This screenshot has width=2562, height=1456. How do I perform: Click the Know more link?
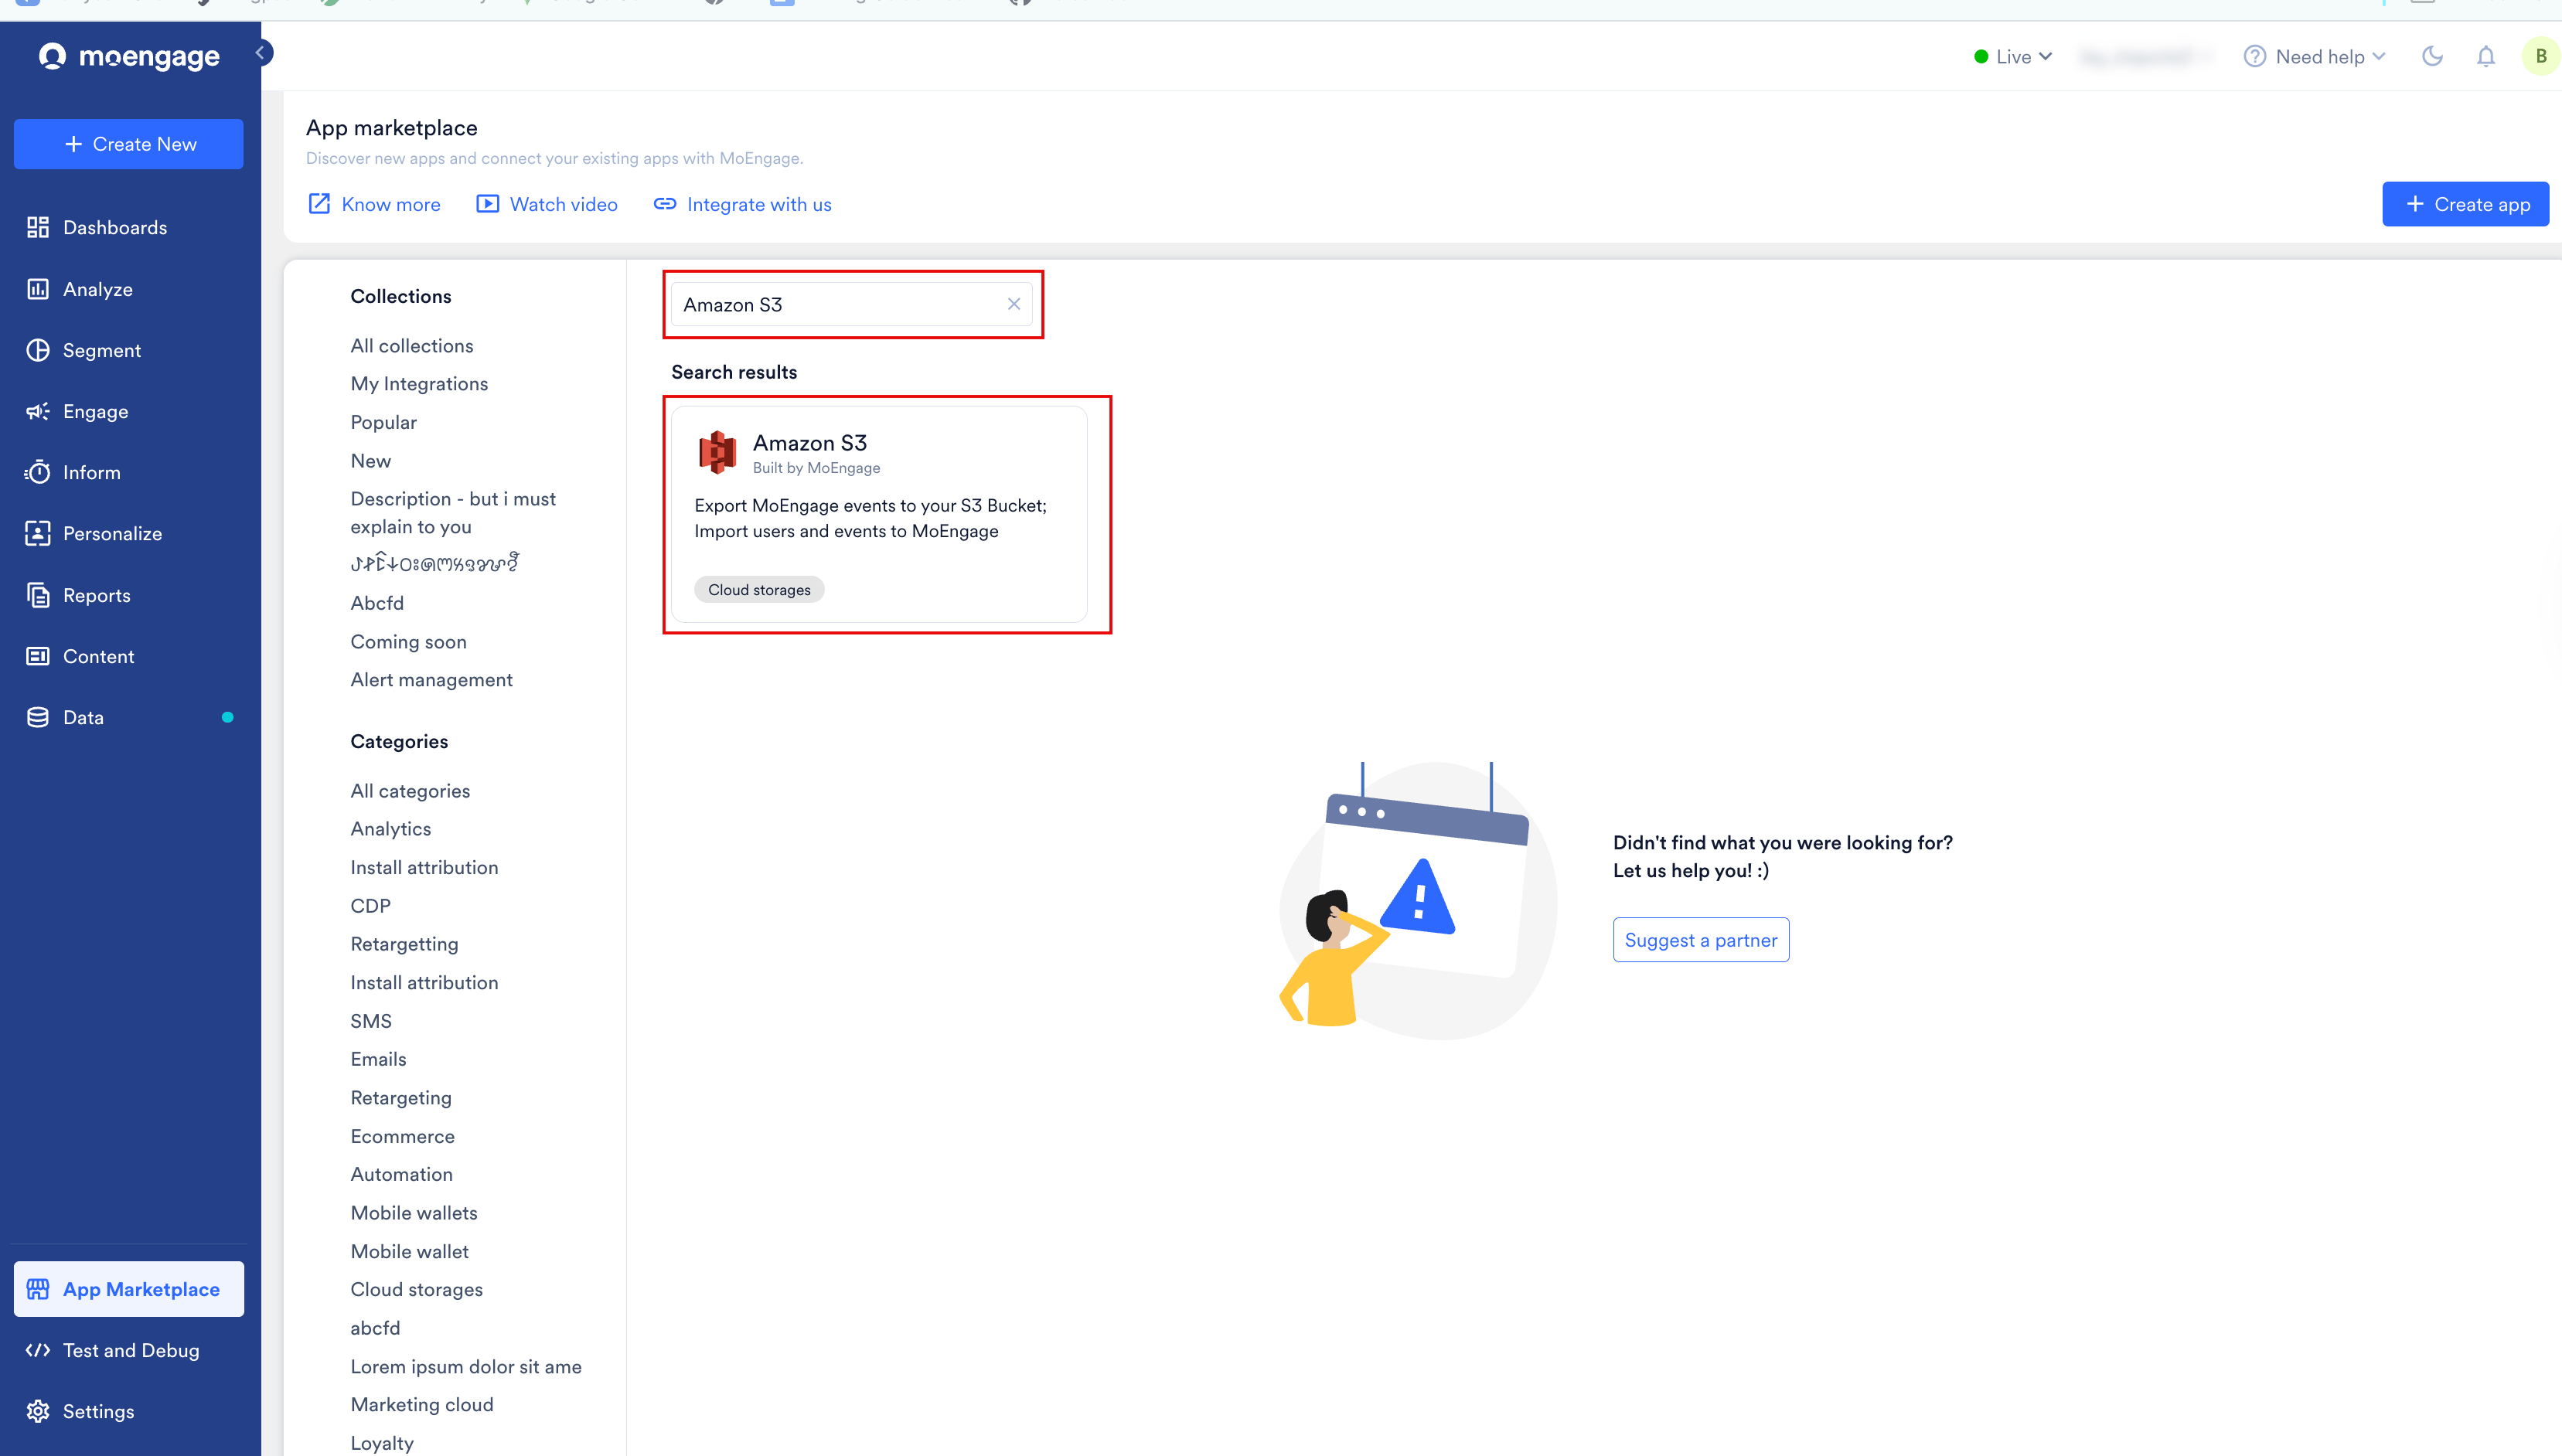coord(375,204)
